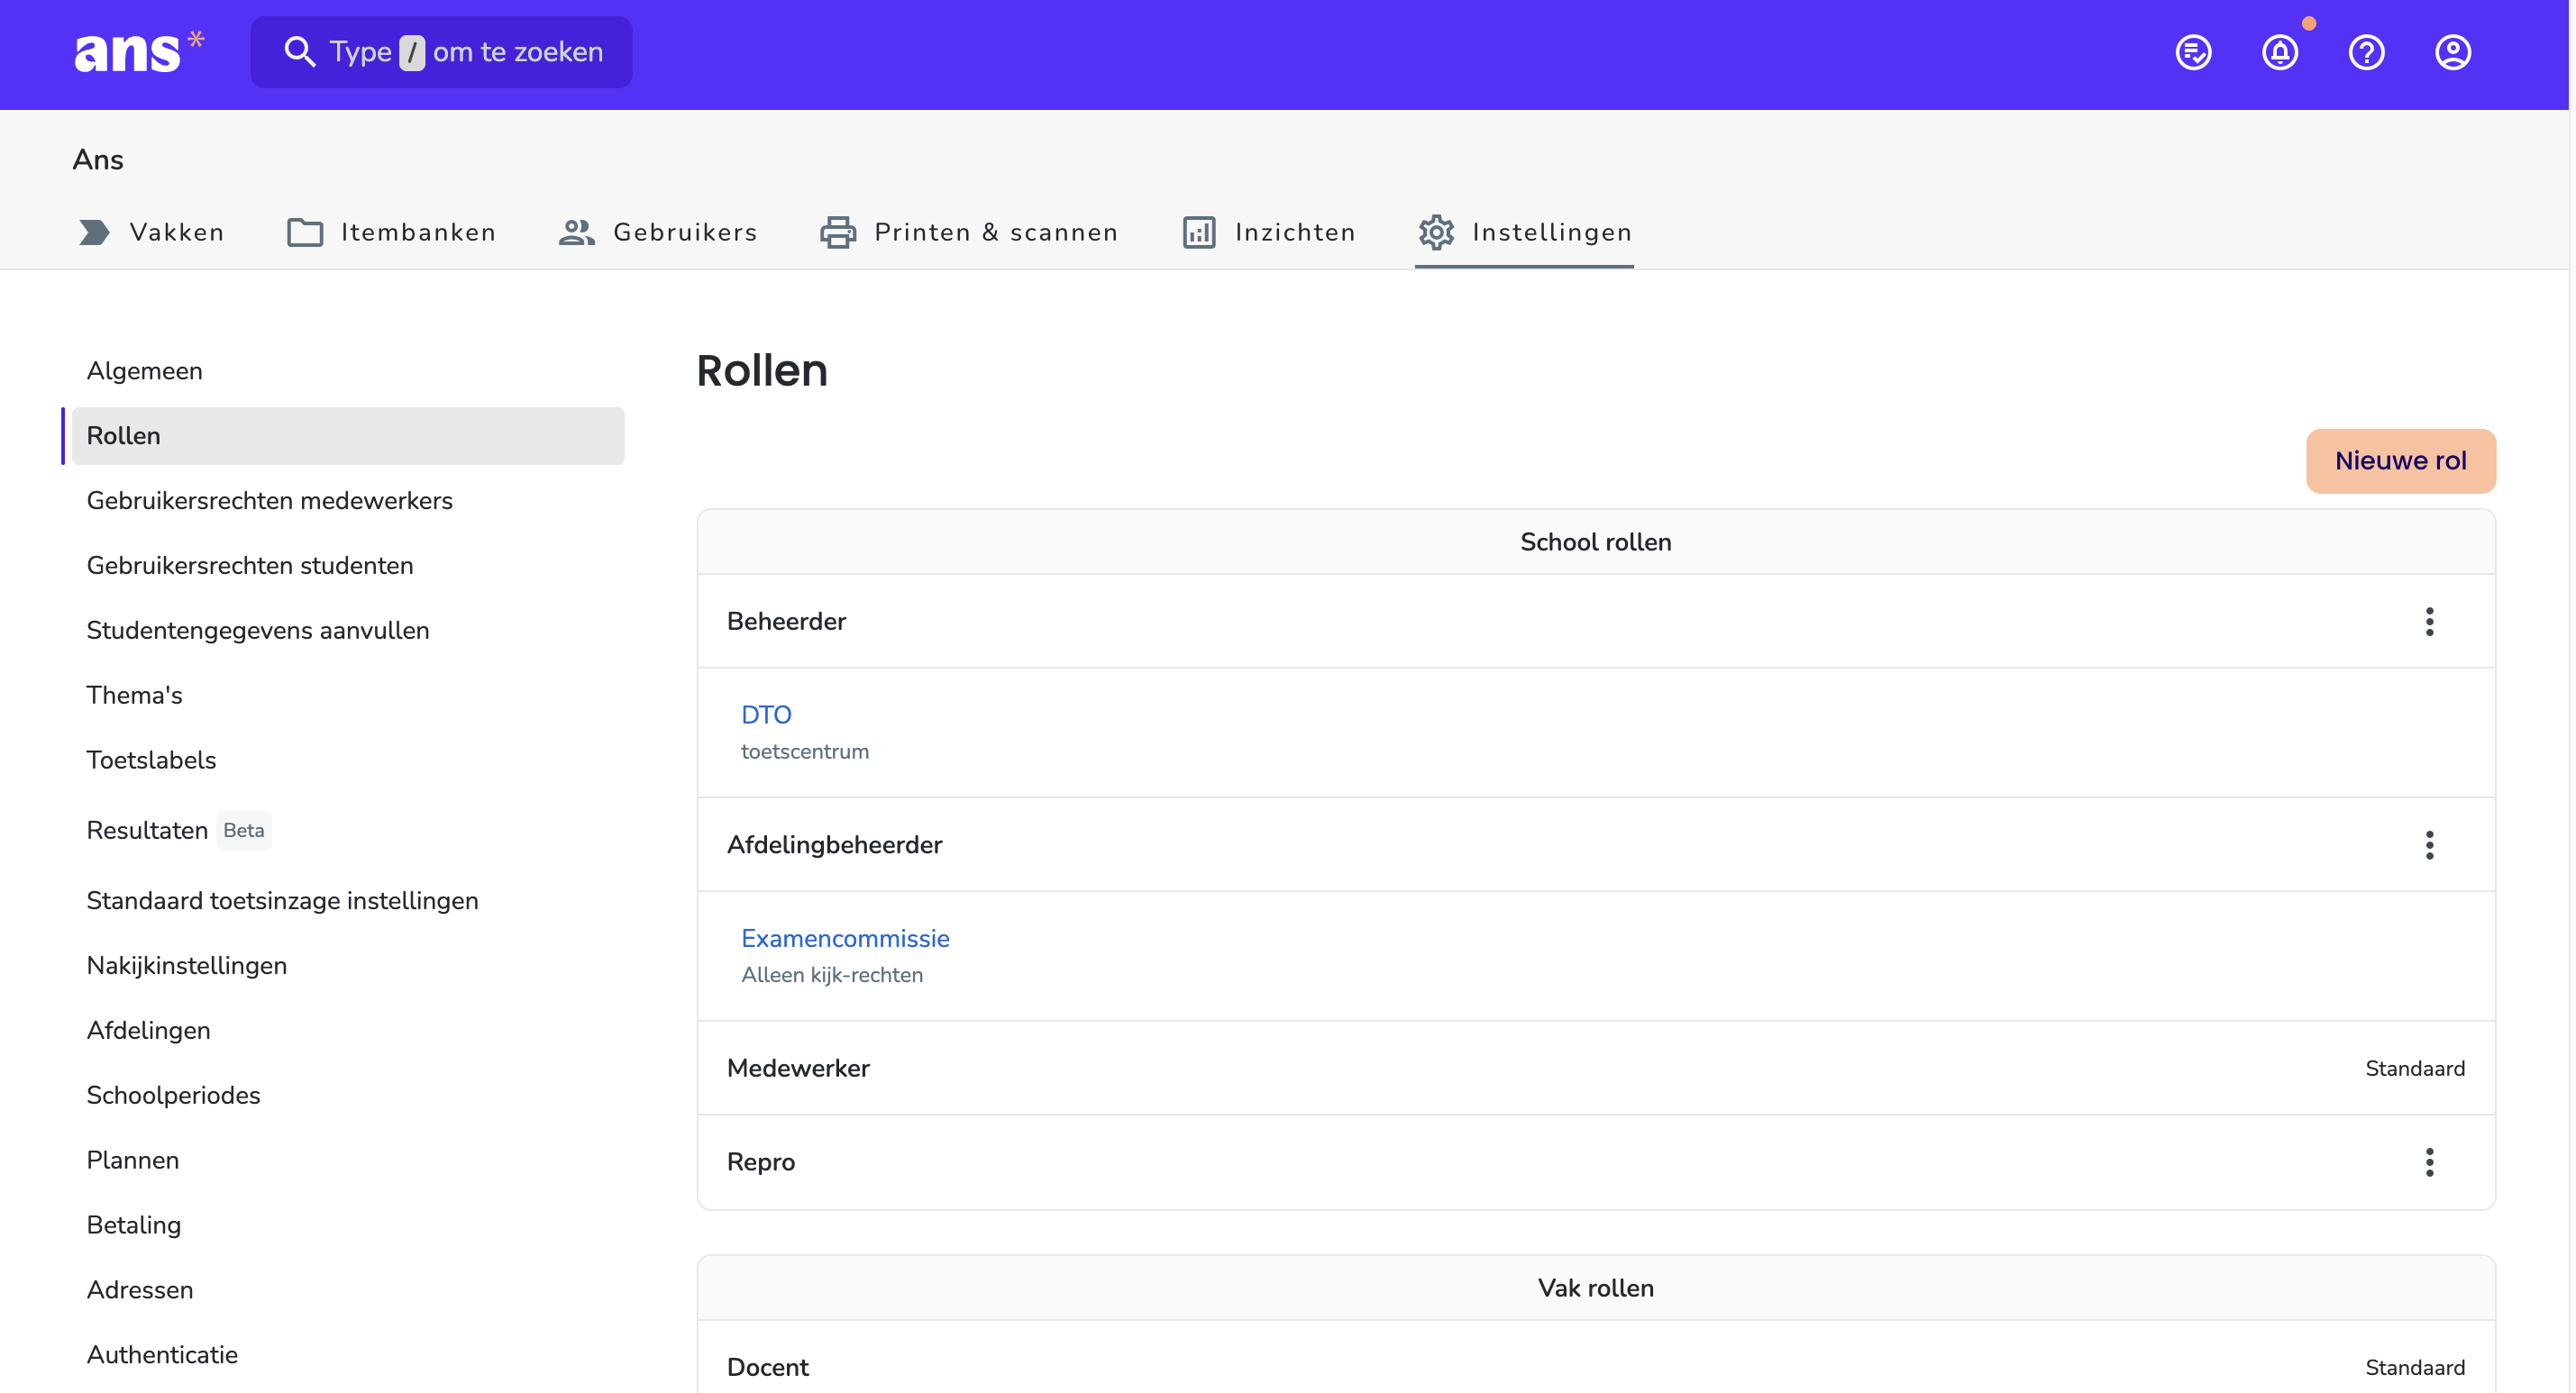Go to the Itembanken tab

click(391, 232)
